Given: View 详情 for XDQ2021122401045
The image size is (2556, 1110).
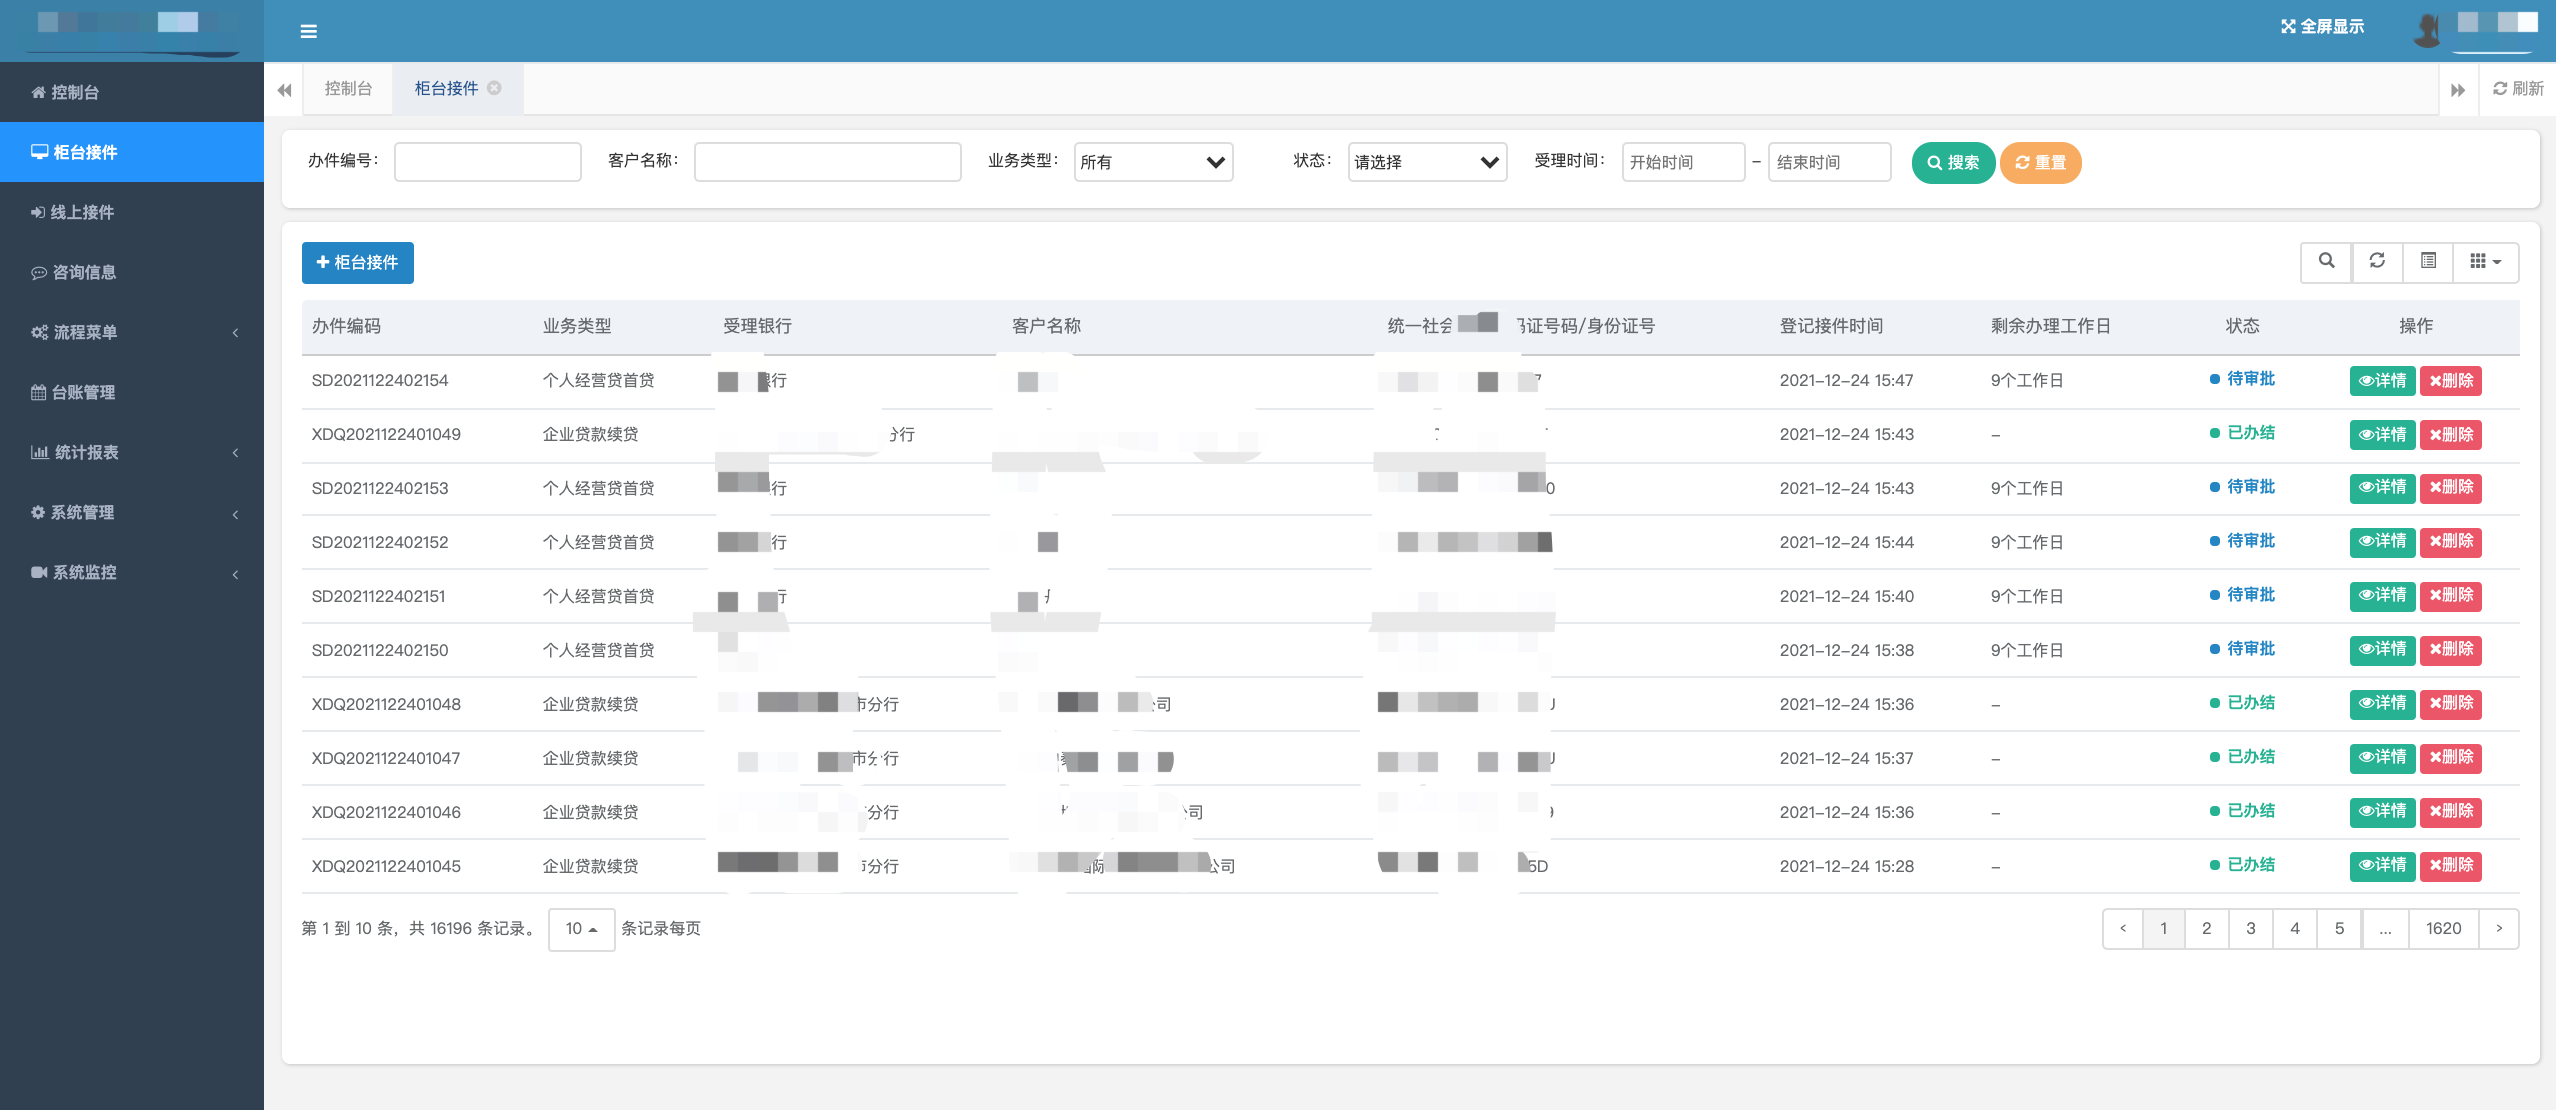Looking at the screenshot, I should click(2383, 865).
